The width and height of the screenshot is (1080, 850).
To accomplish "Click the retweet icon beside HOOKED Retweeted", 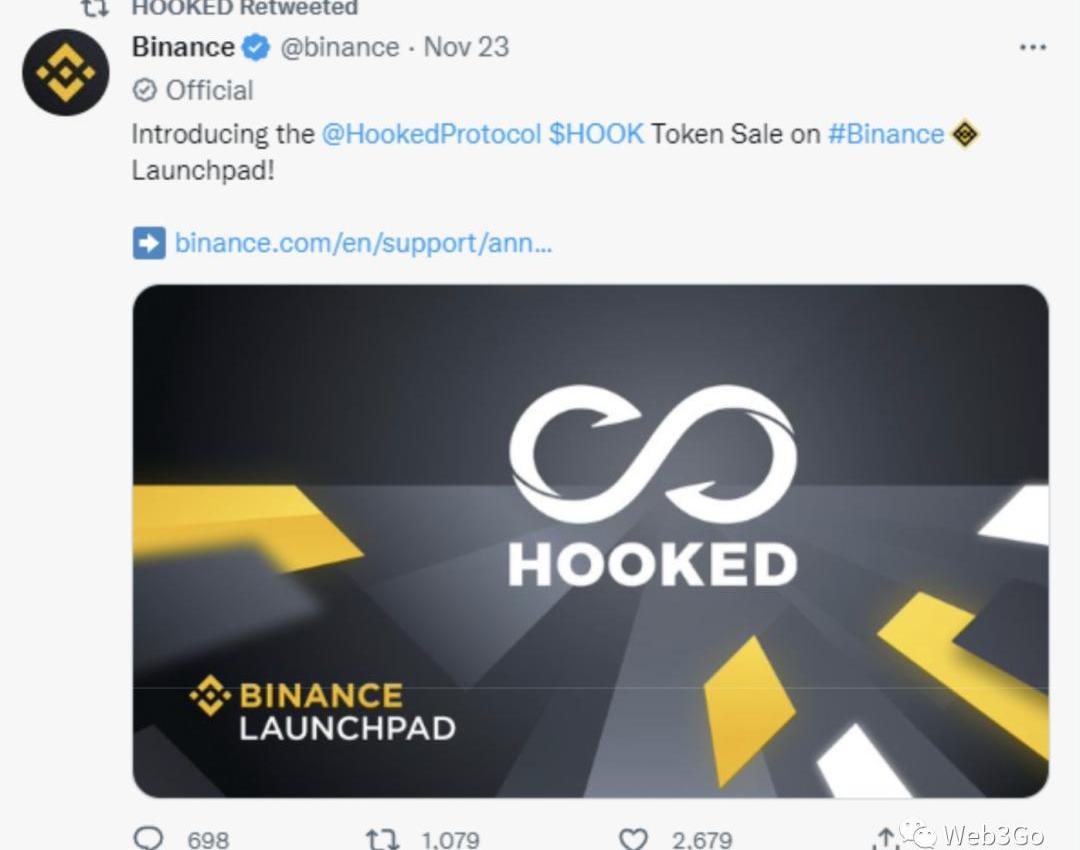I will (x=94, y=8).
